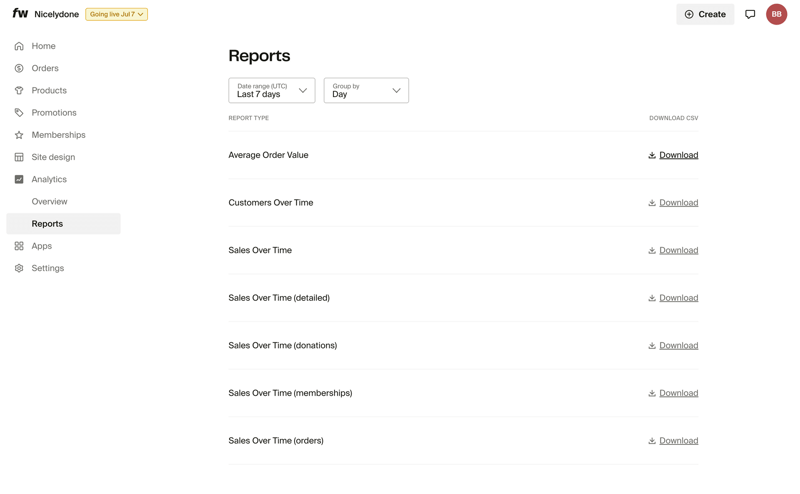Viewport: 800px width, 494px height.
Task: Click download icon for Customers Over Time
Action: pyautogui.click(x=652, y=203)
